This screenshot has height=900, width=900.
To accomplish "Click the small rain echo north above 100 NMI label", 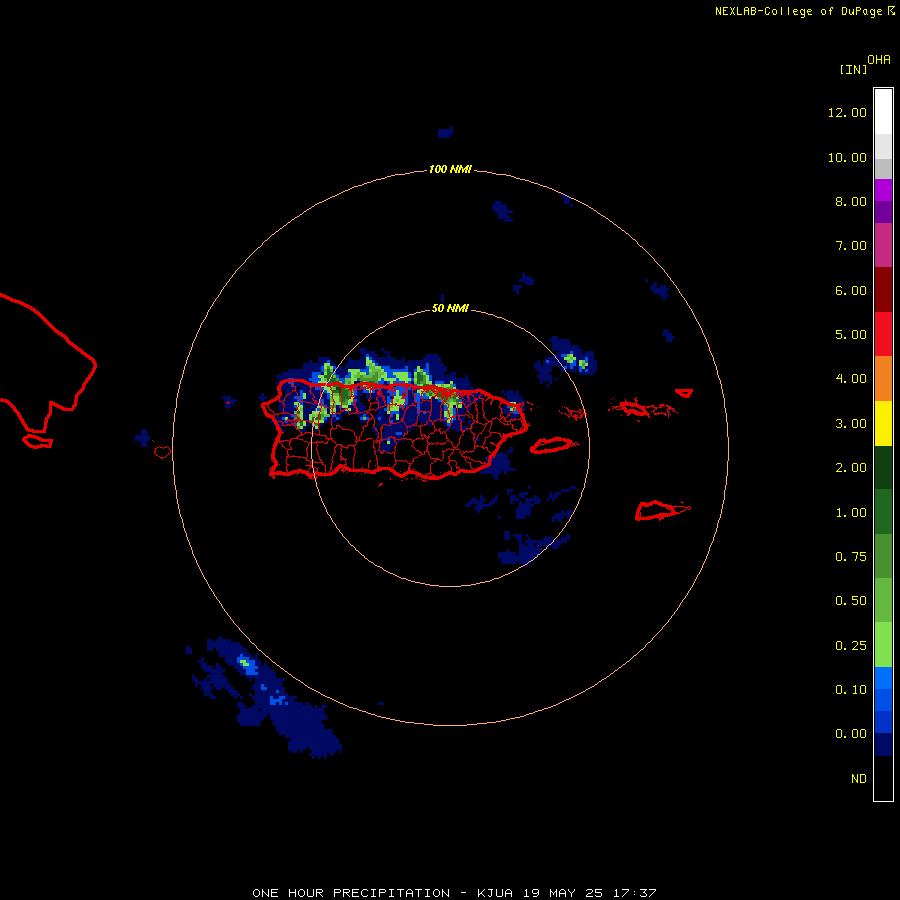I will (445, 133).
